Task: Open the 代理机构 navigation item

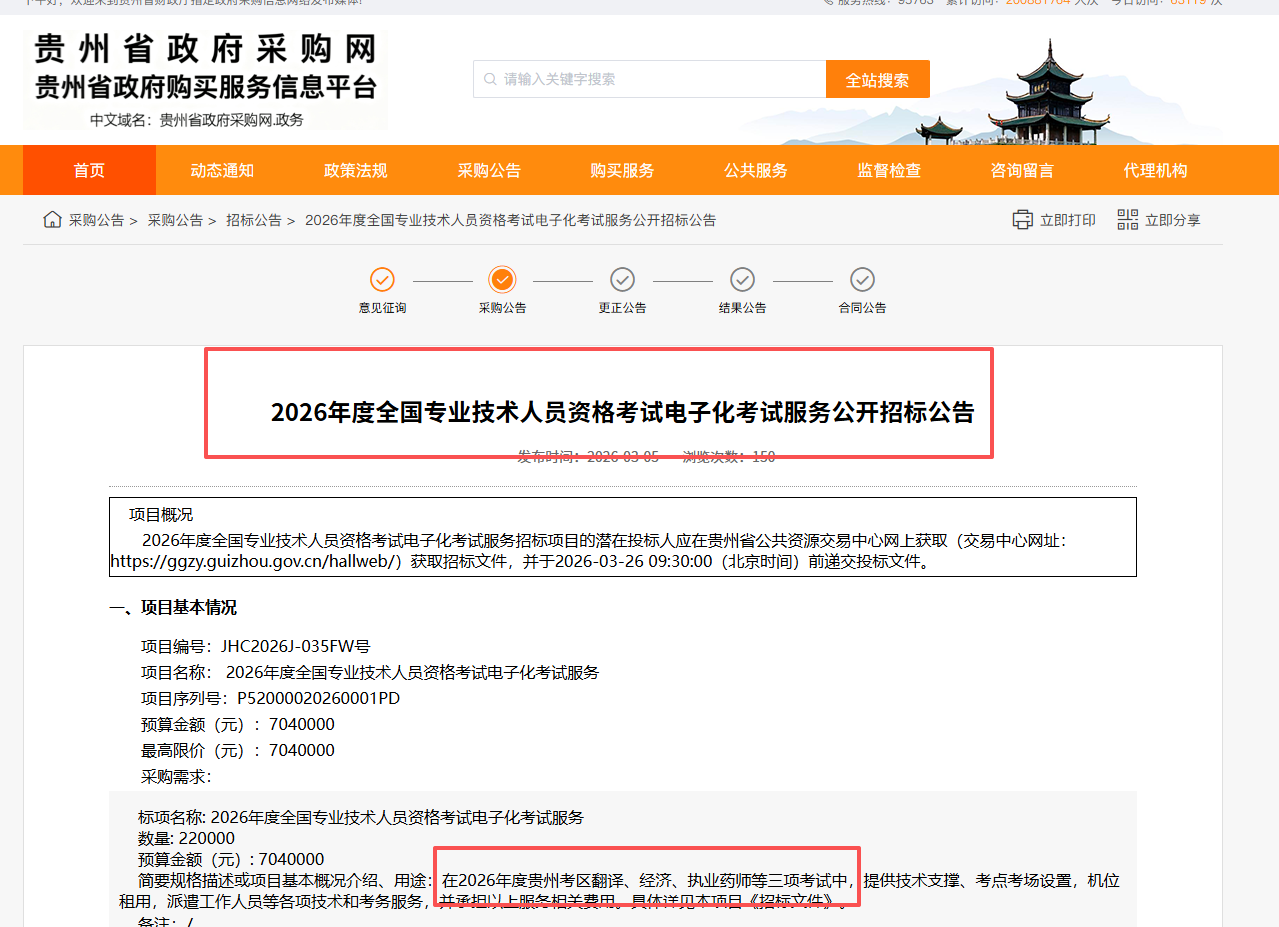Action: 1155,170
